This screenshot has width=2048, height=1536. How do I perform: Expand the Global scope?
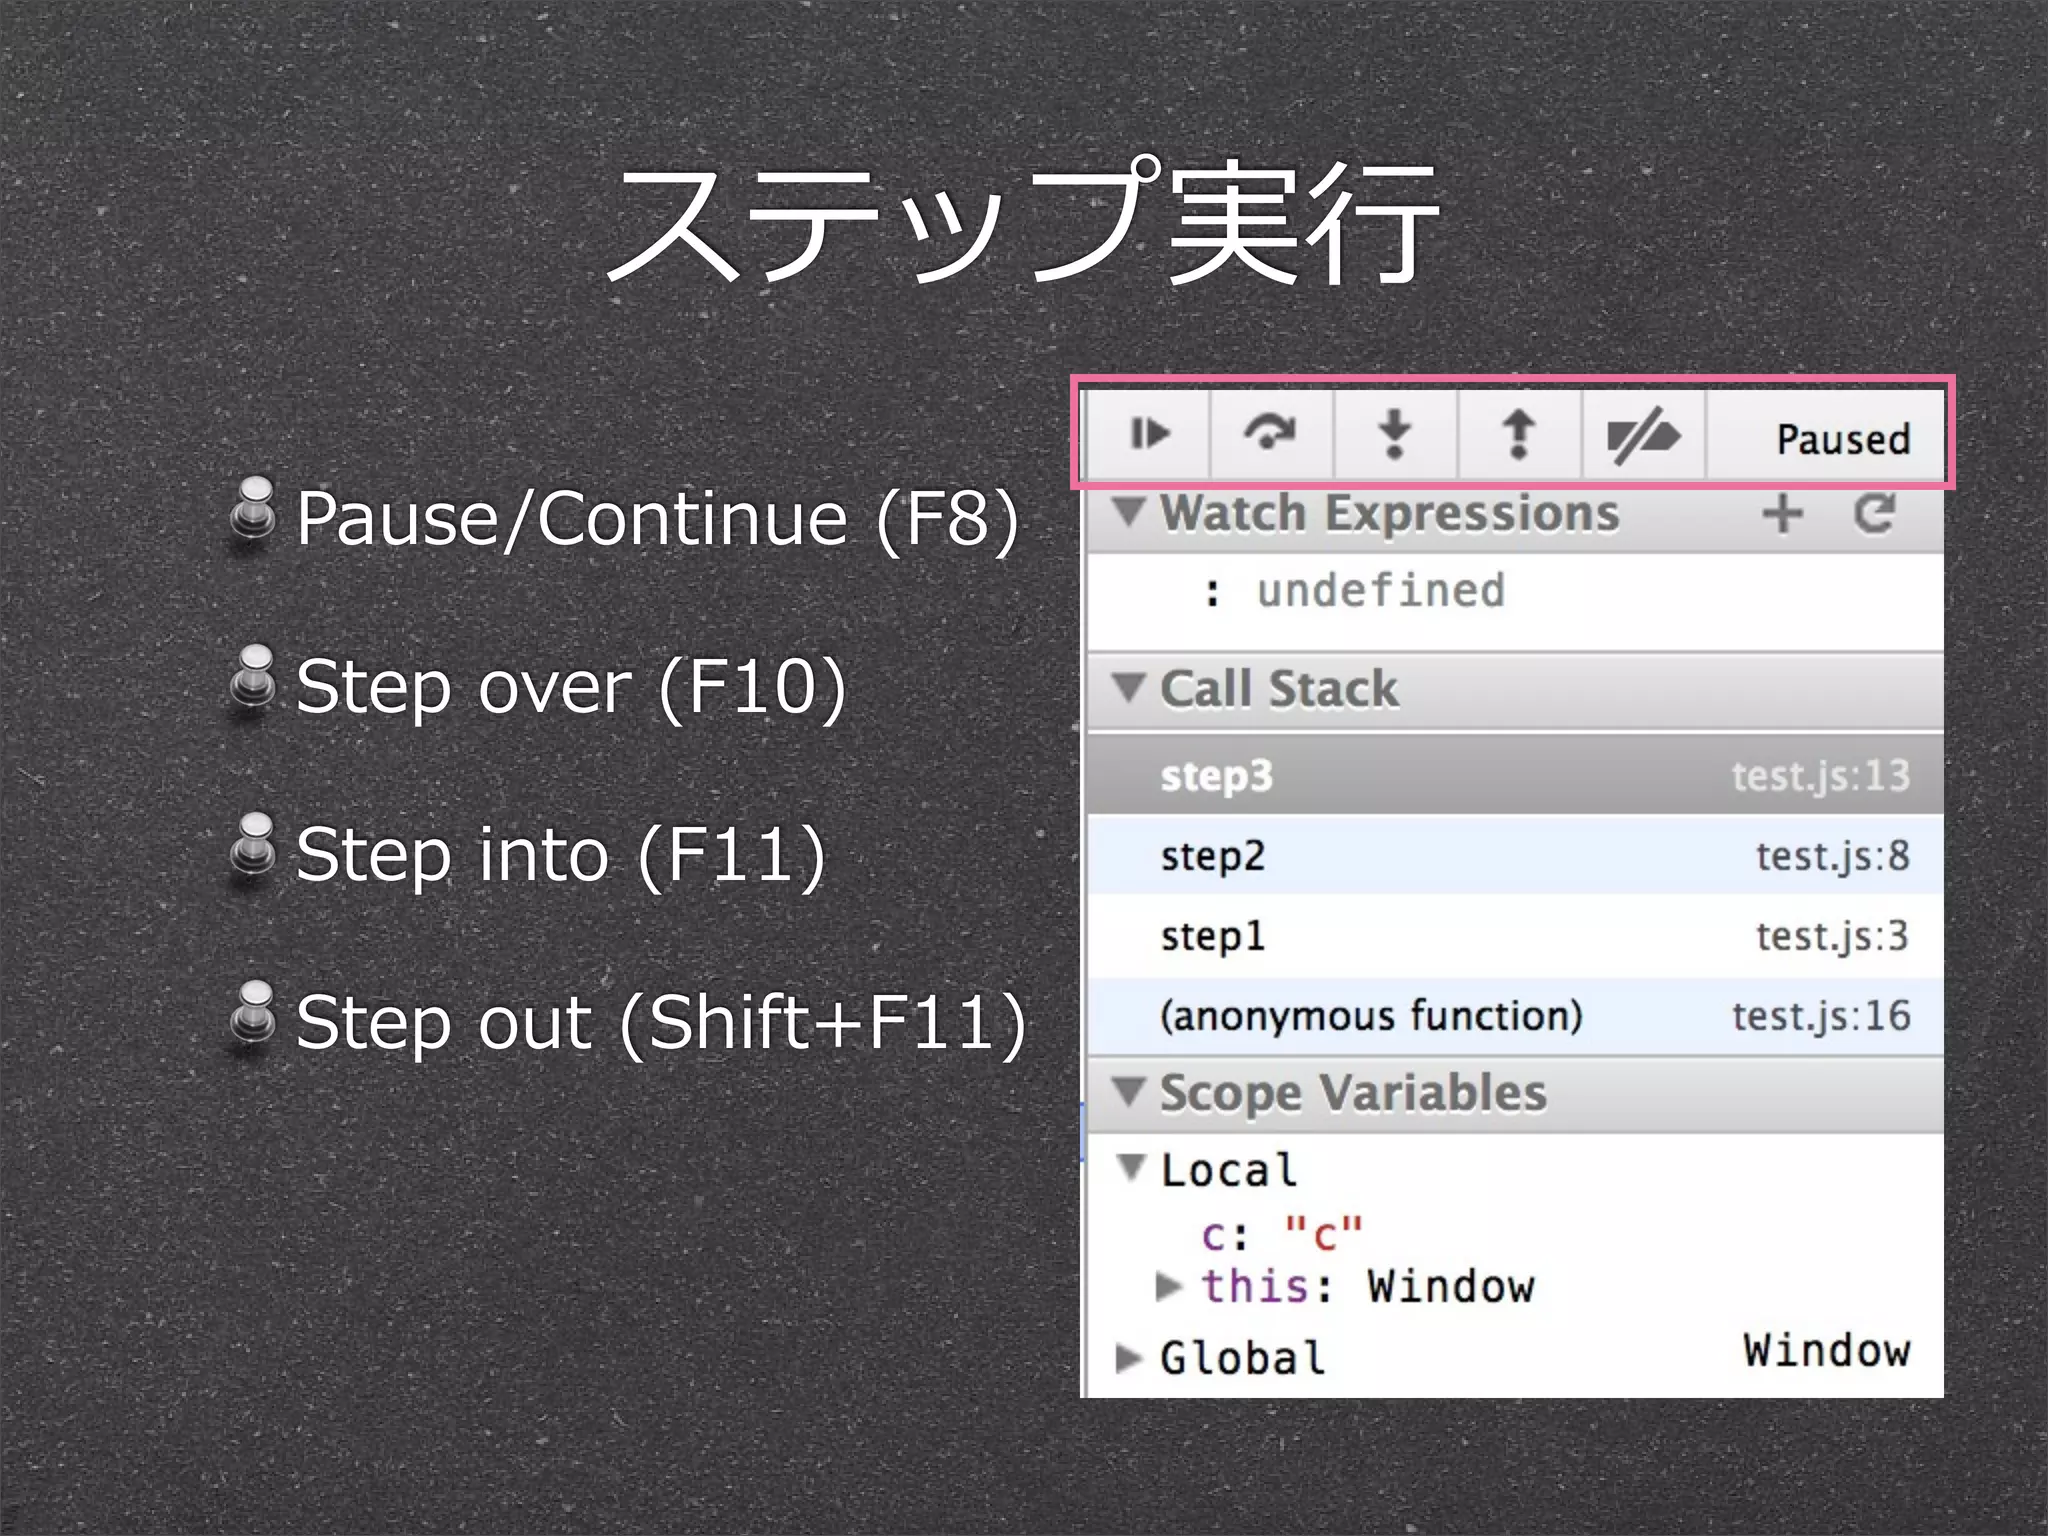(x=1129, y=1358)
